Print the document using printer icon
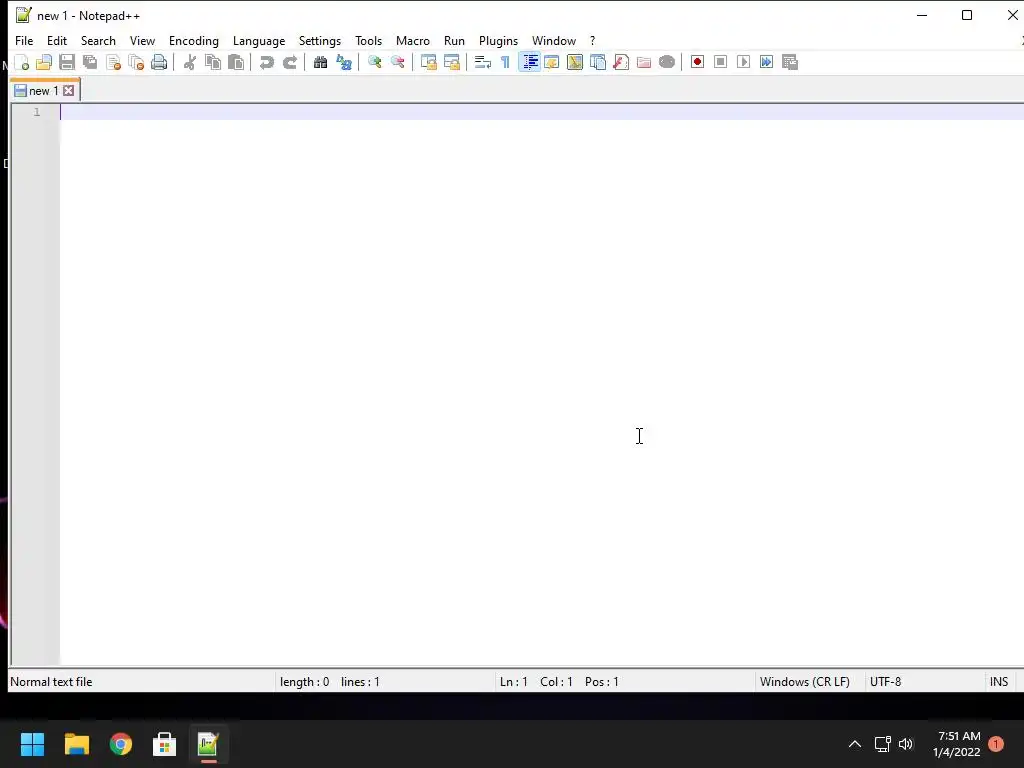Screen dimensions: 1024x768 (x=159, y=62)
